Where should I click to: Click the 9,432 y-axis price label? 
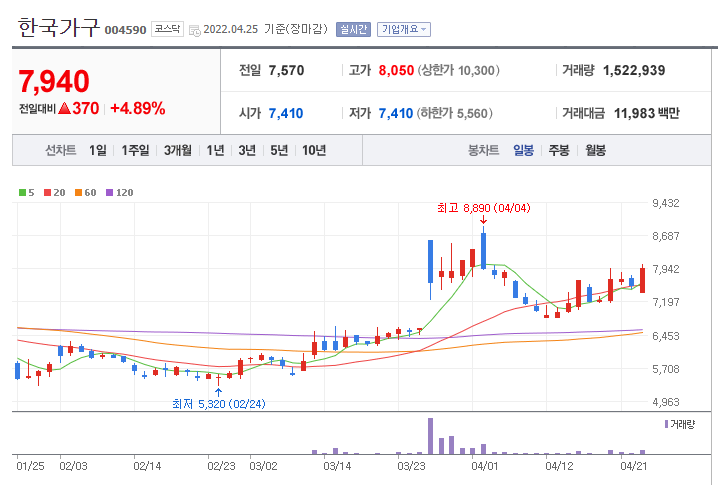[x=666, y=203]
